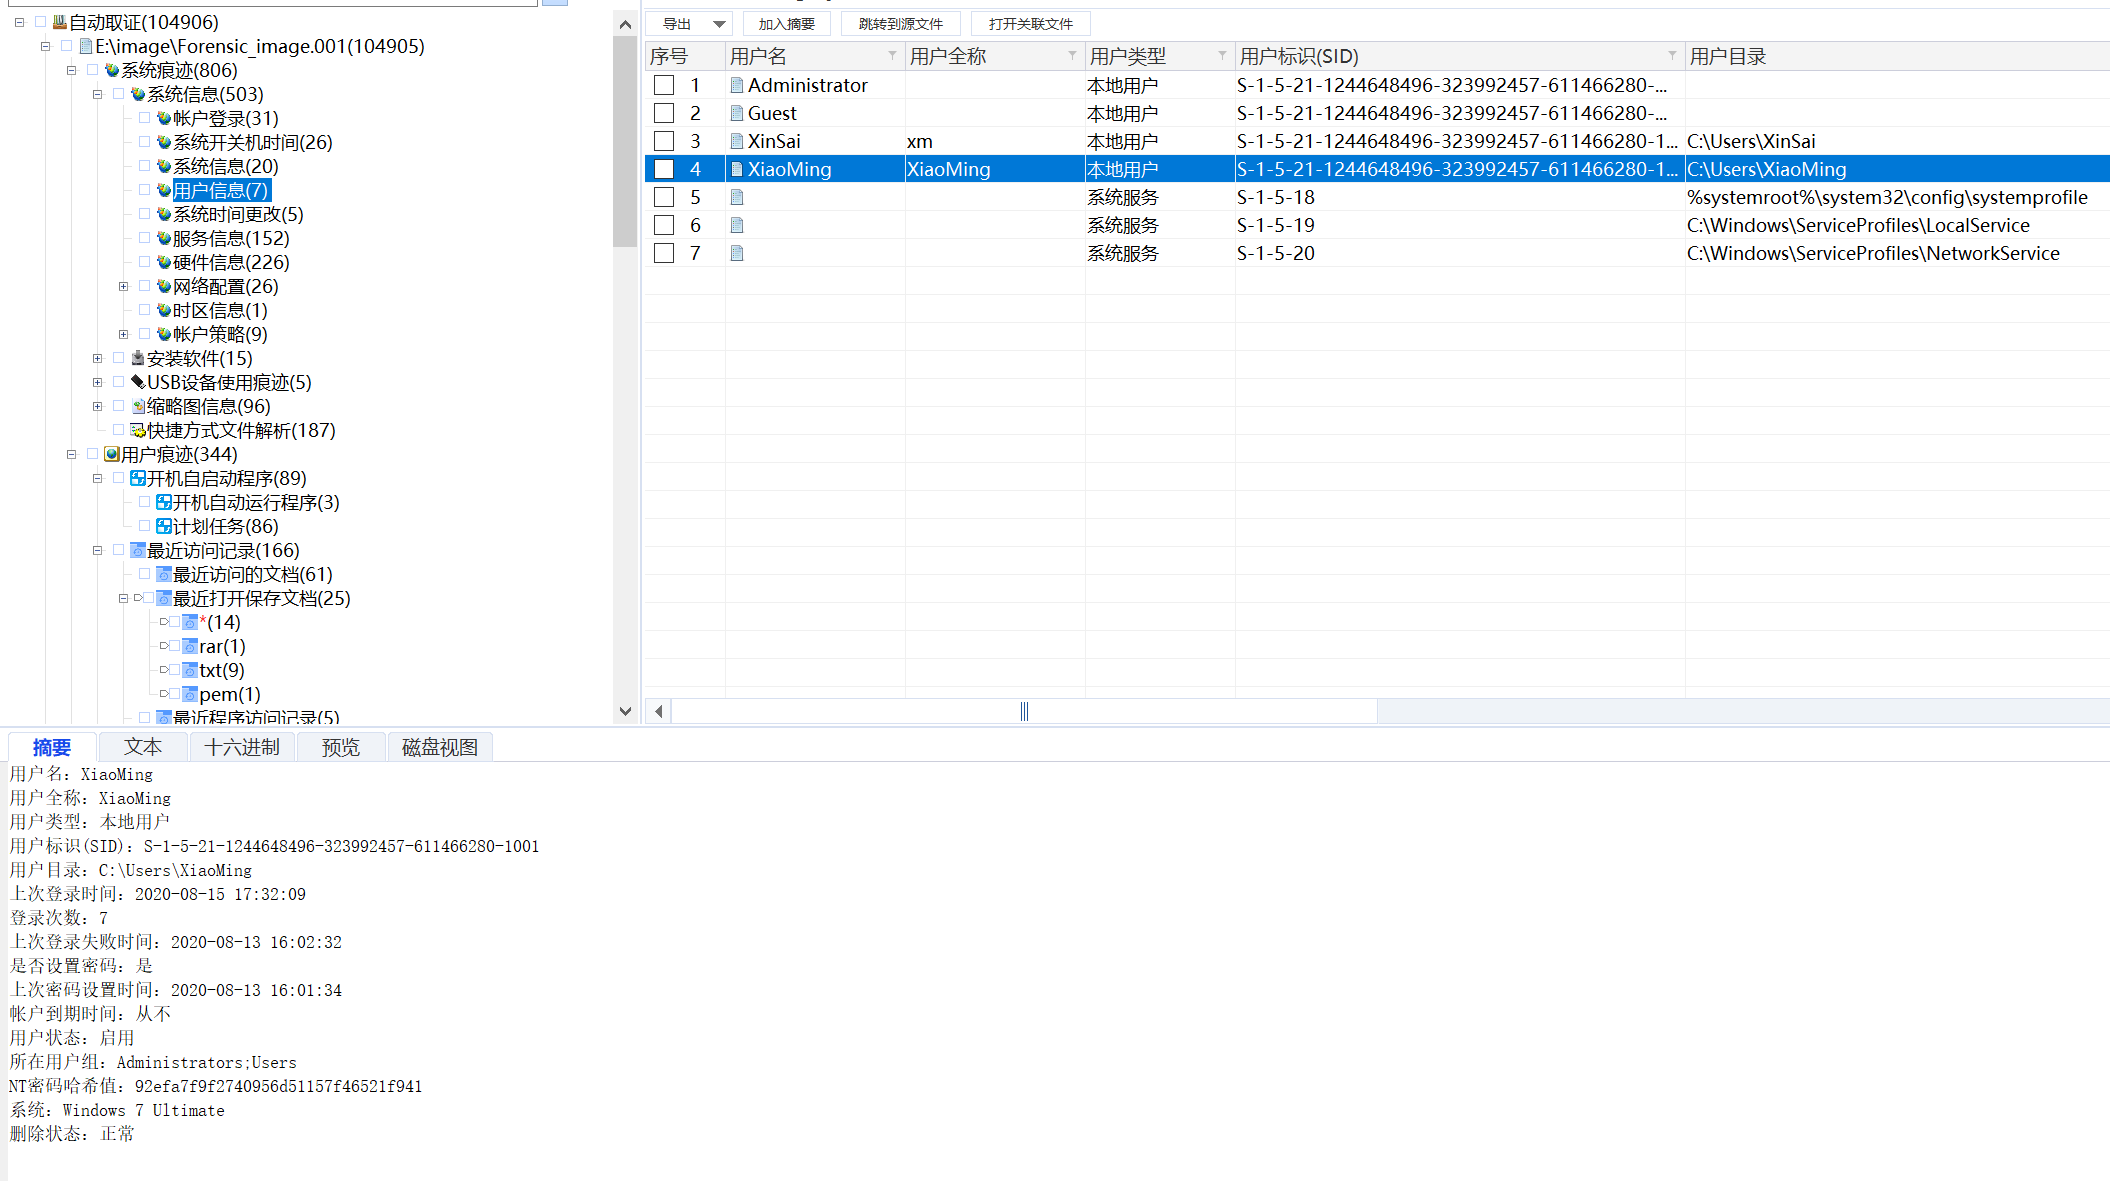2110x1181 pixels.
Task: Click the 跳转到源文件 button
Action: (900, 24)
